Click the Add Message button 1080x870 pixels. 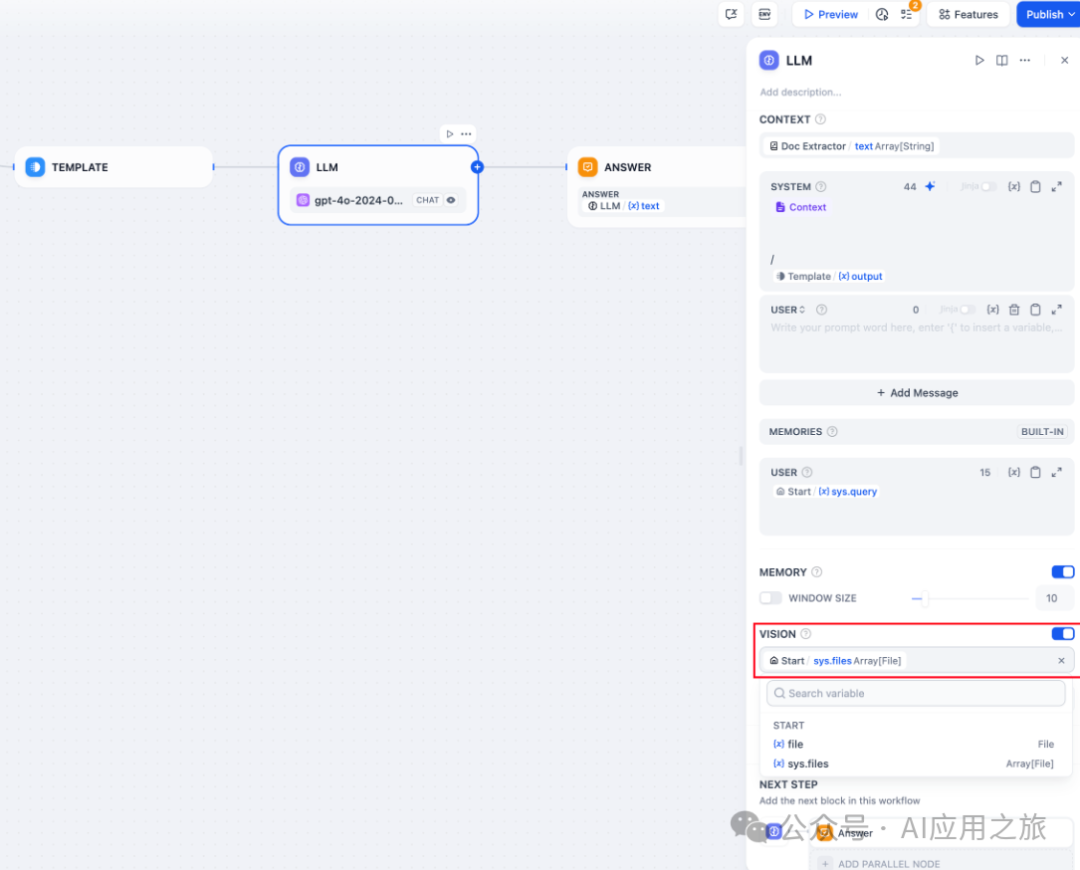916,393
